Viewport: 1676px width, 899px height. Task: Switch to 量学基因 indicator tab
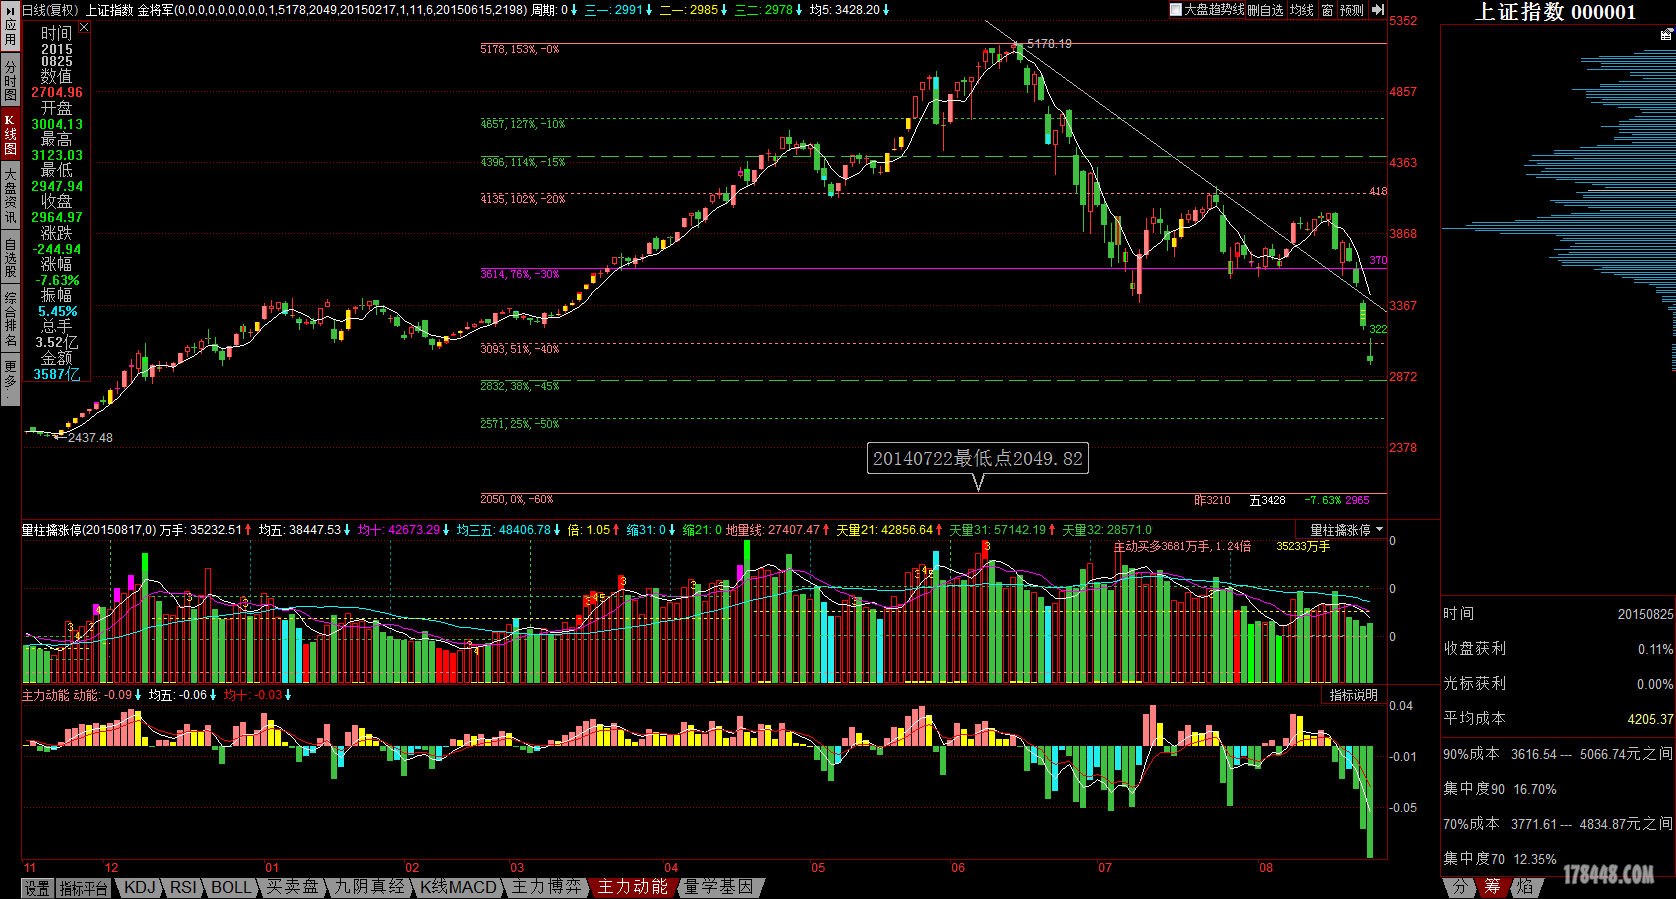click(721, 888)
